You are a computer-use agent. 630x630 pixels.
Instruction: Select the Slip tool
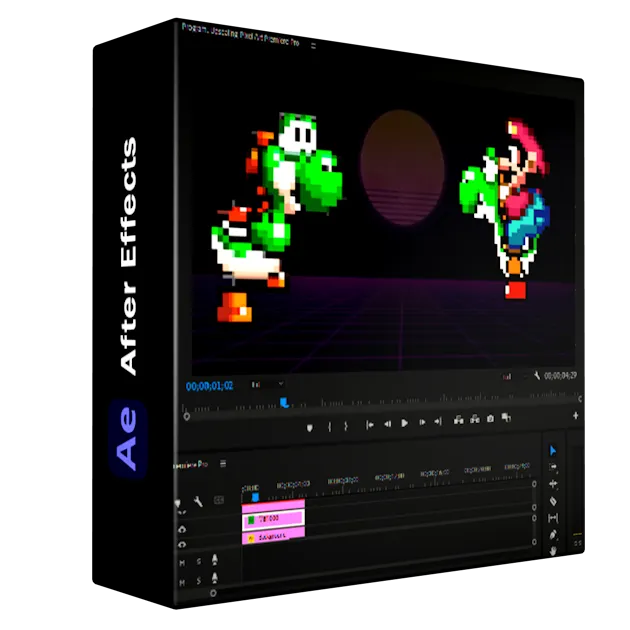553,518
